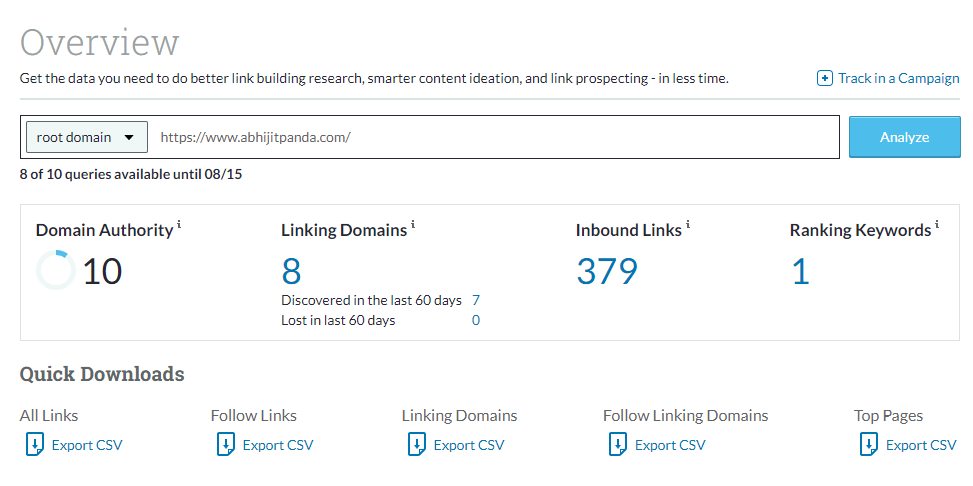The height and width of the screenshot is (486, 973).
Task: Click the discovered in last 60 days count
Action: point(476,300)
